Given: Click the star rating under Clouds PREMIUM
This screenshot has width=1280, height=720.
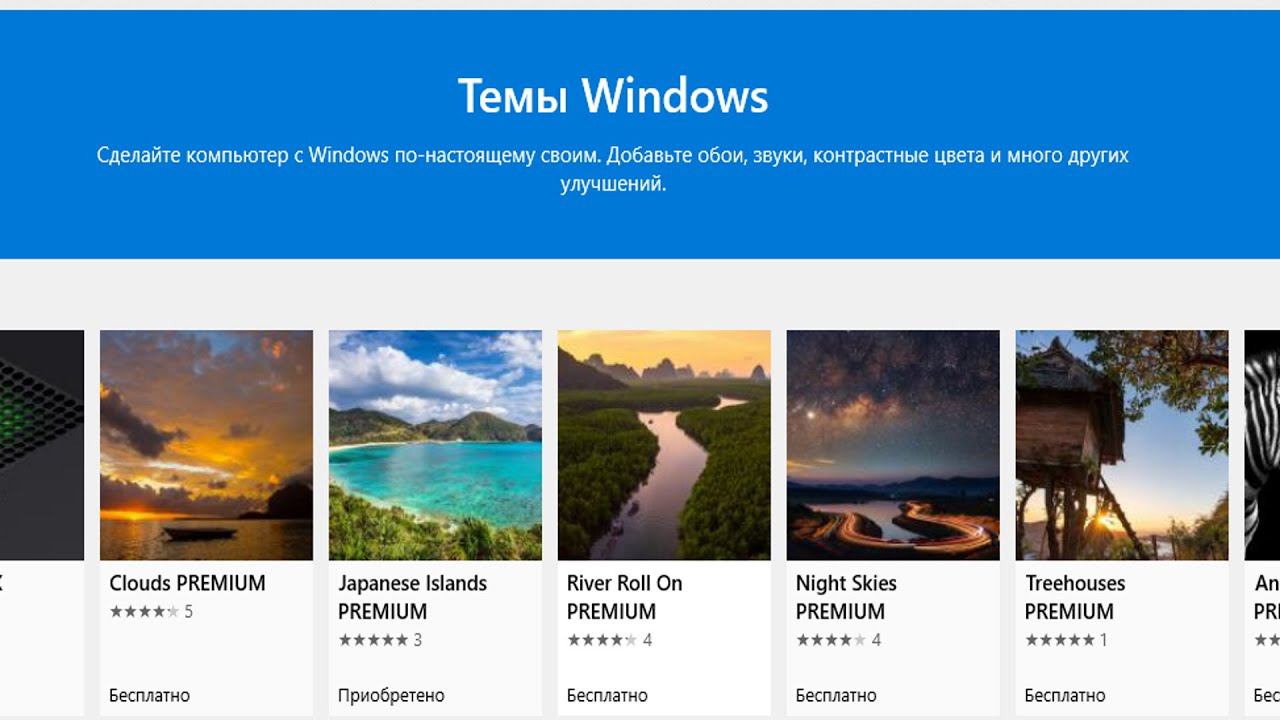Looking at the screenshot, I should (144, 611).
